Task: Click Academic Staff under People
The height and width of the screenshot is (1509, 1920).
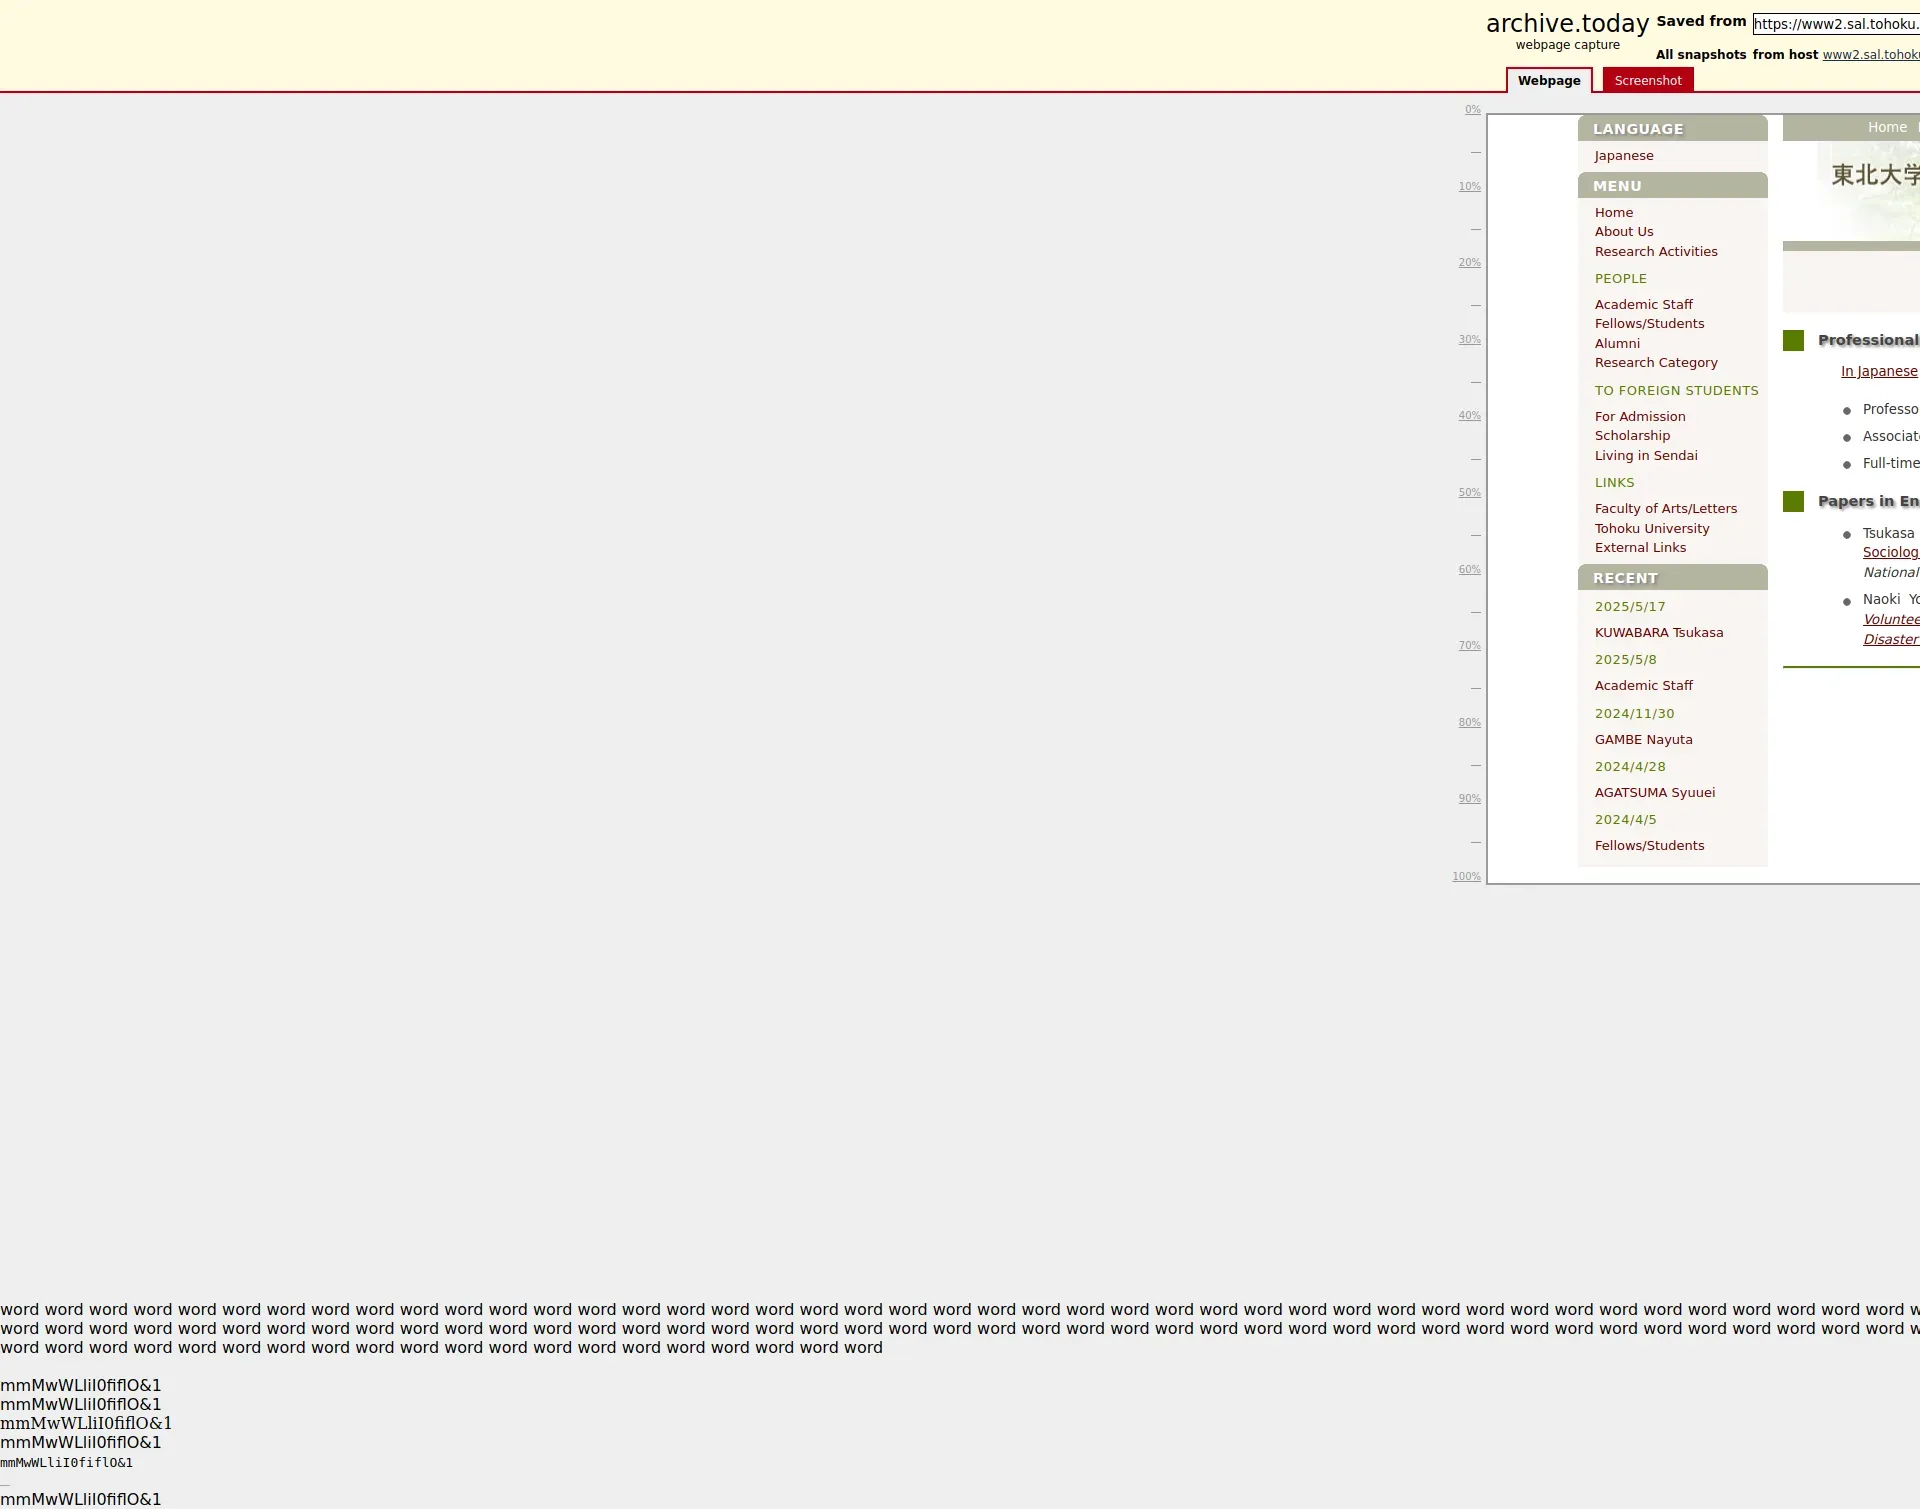Action: pyautogui.click(x=1643, y=305)
